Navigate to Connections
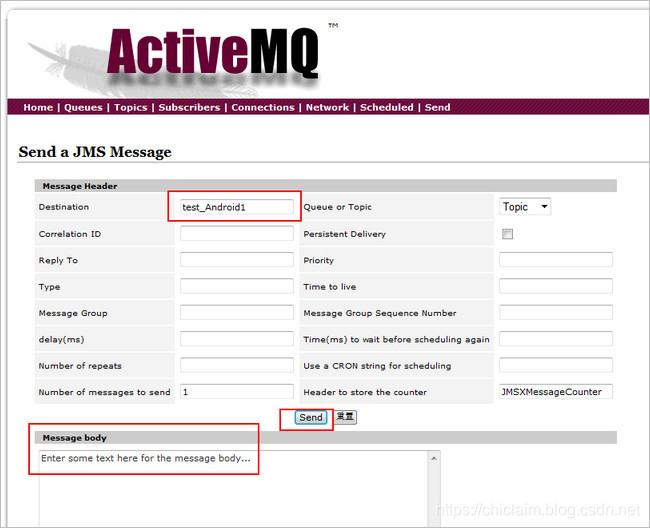Image resolution: width=650 pixels, height=528 pixels. pyautogui.click(x=263, y=107)
